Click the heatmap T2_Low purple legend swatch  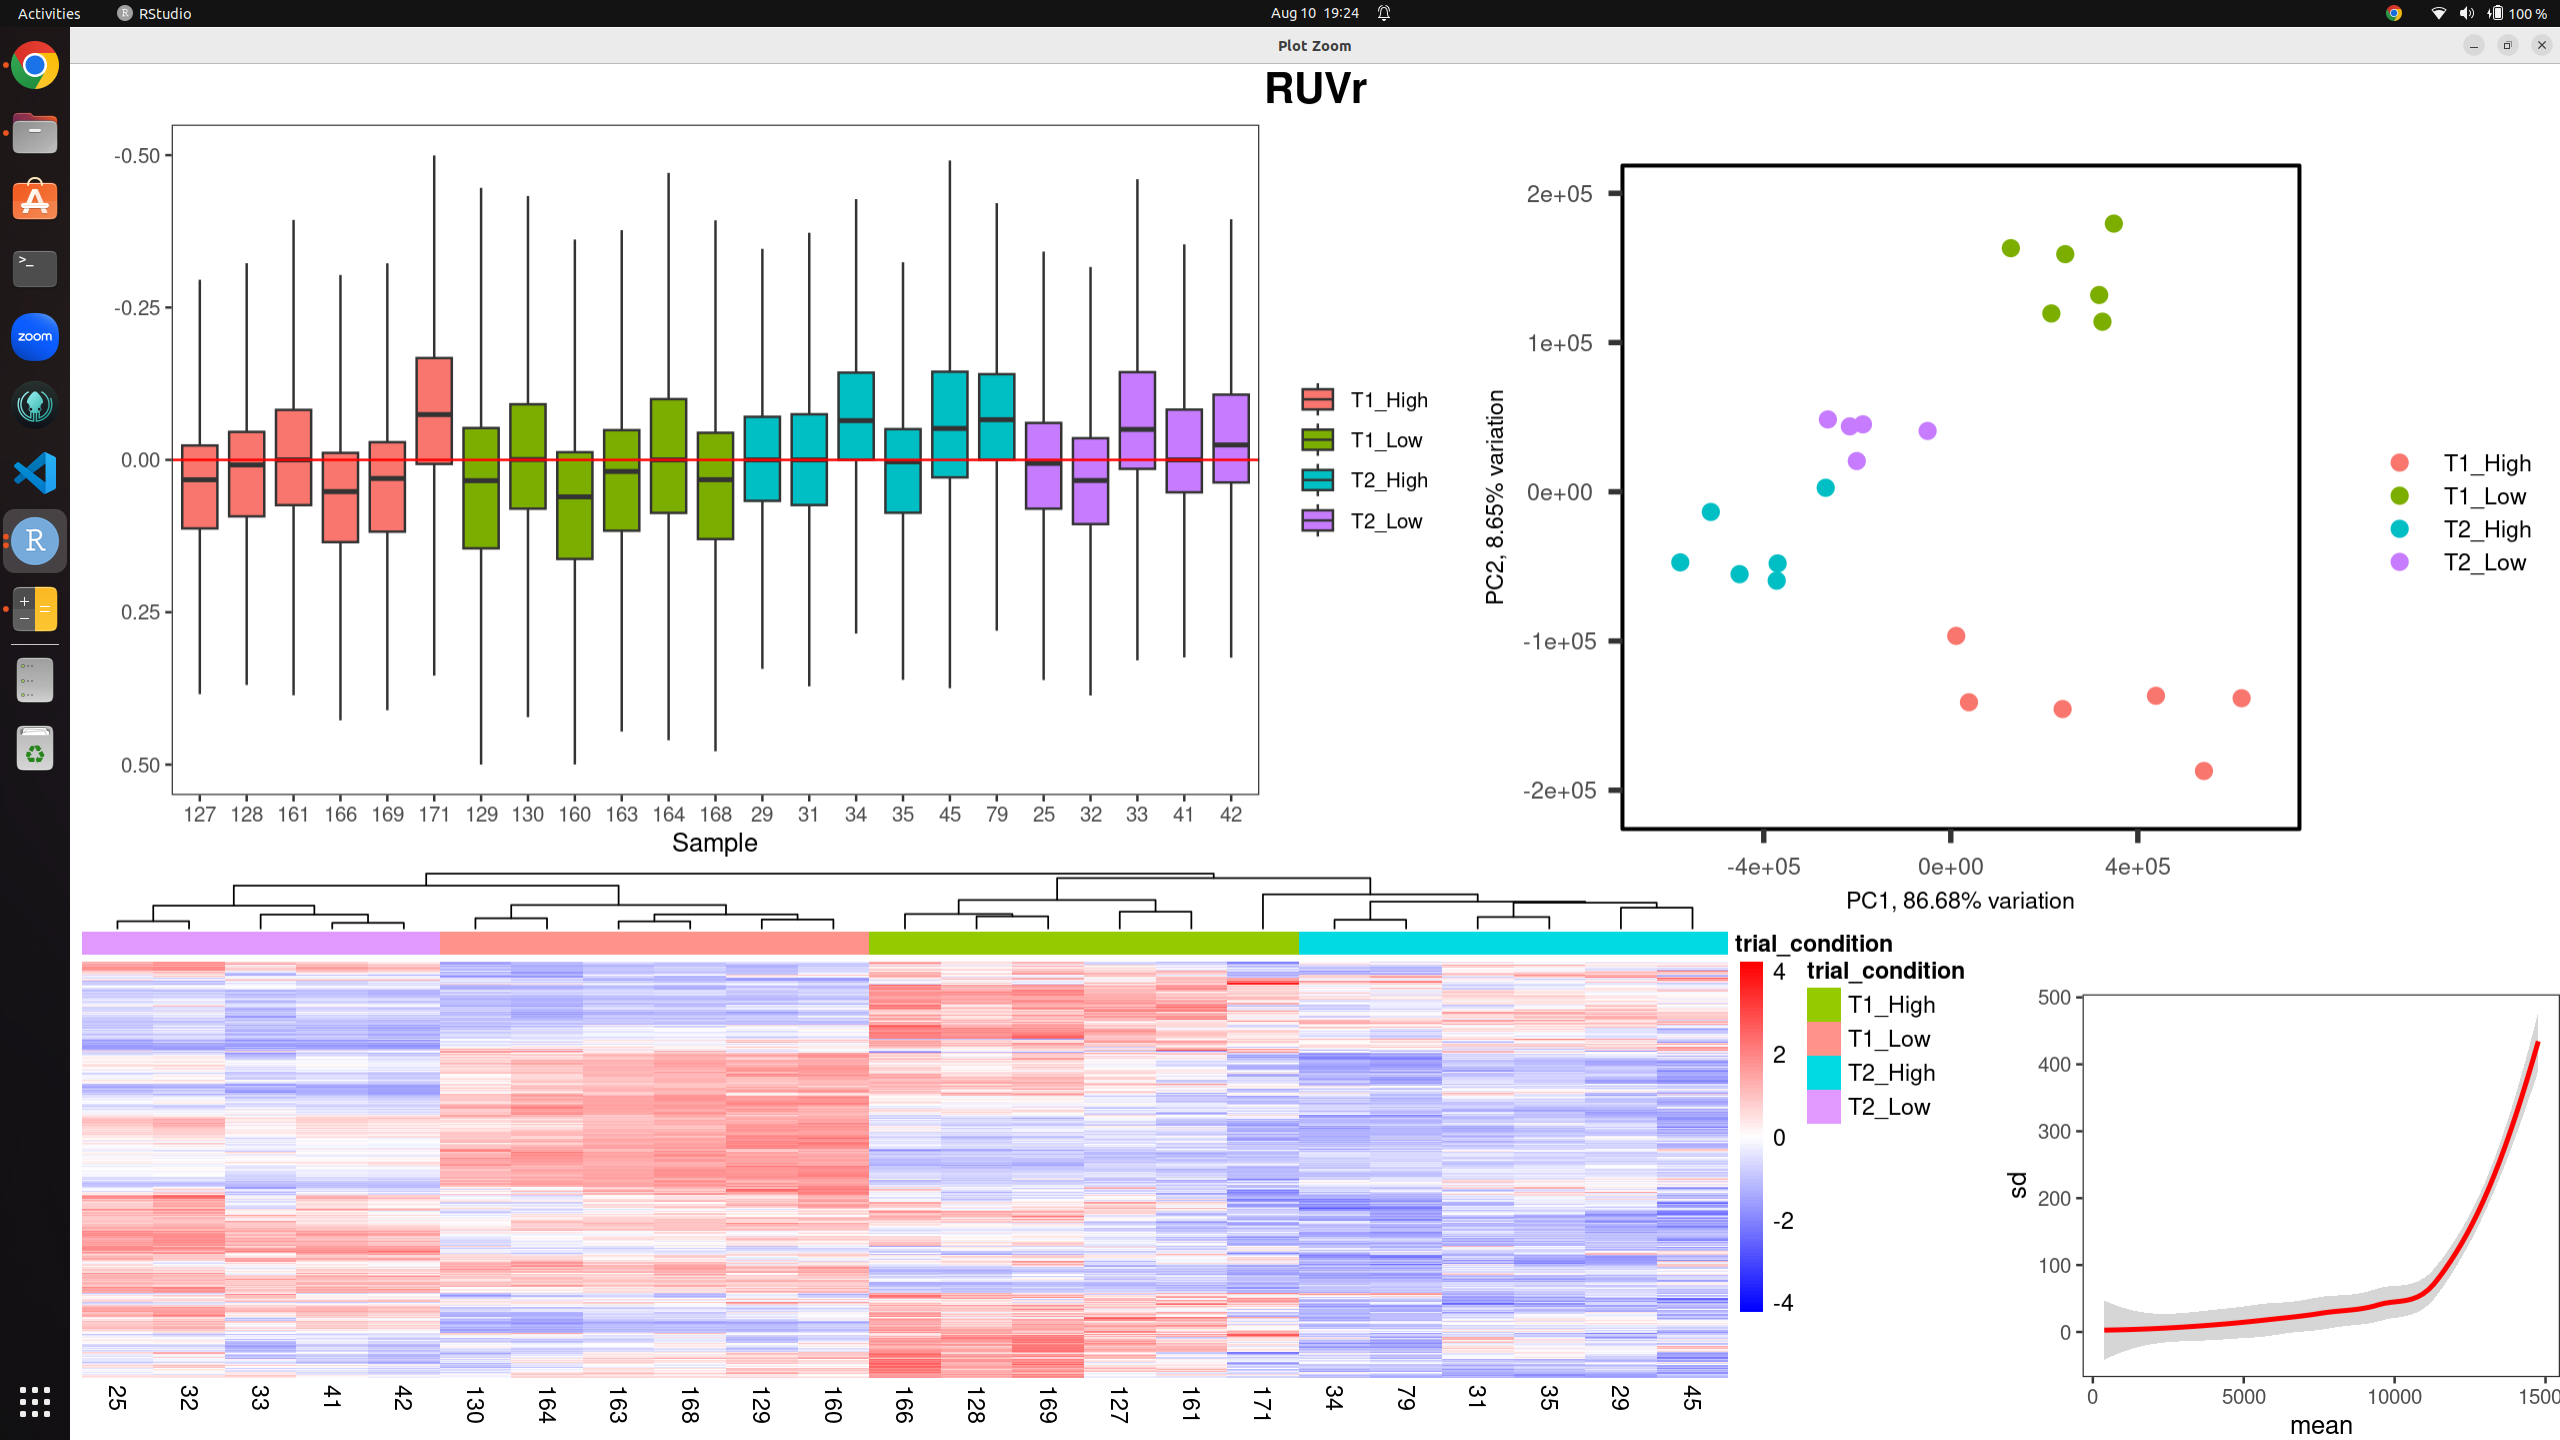pyautogui.click(x=1823, y=1106)
